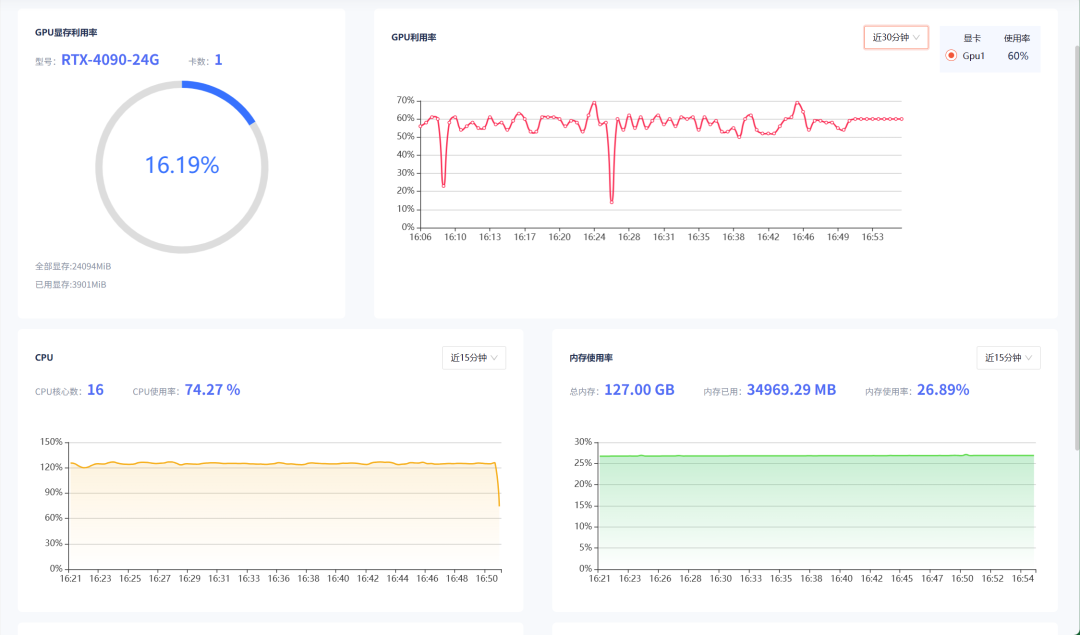Click the chevron arrow in CPU time selector

click(x=495, y=358)
